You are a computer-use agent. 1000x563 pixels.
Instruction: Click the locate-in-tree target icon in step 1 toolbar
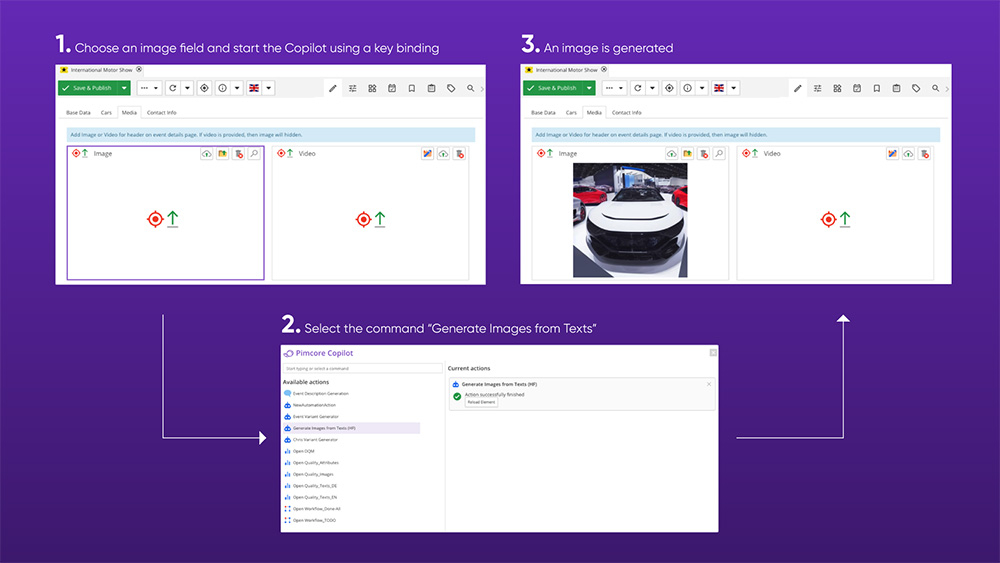(x=204, y=88)
